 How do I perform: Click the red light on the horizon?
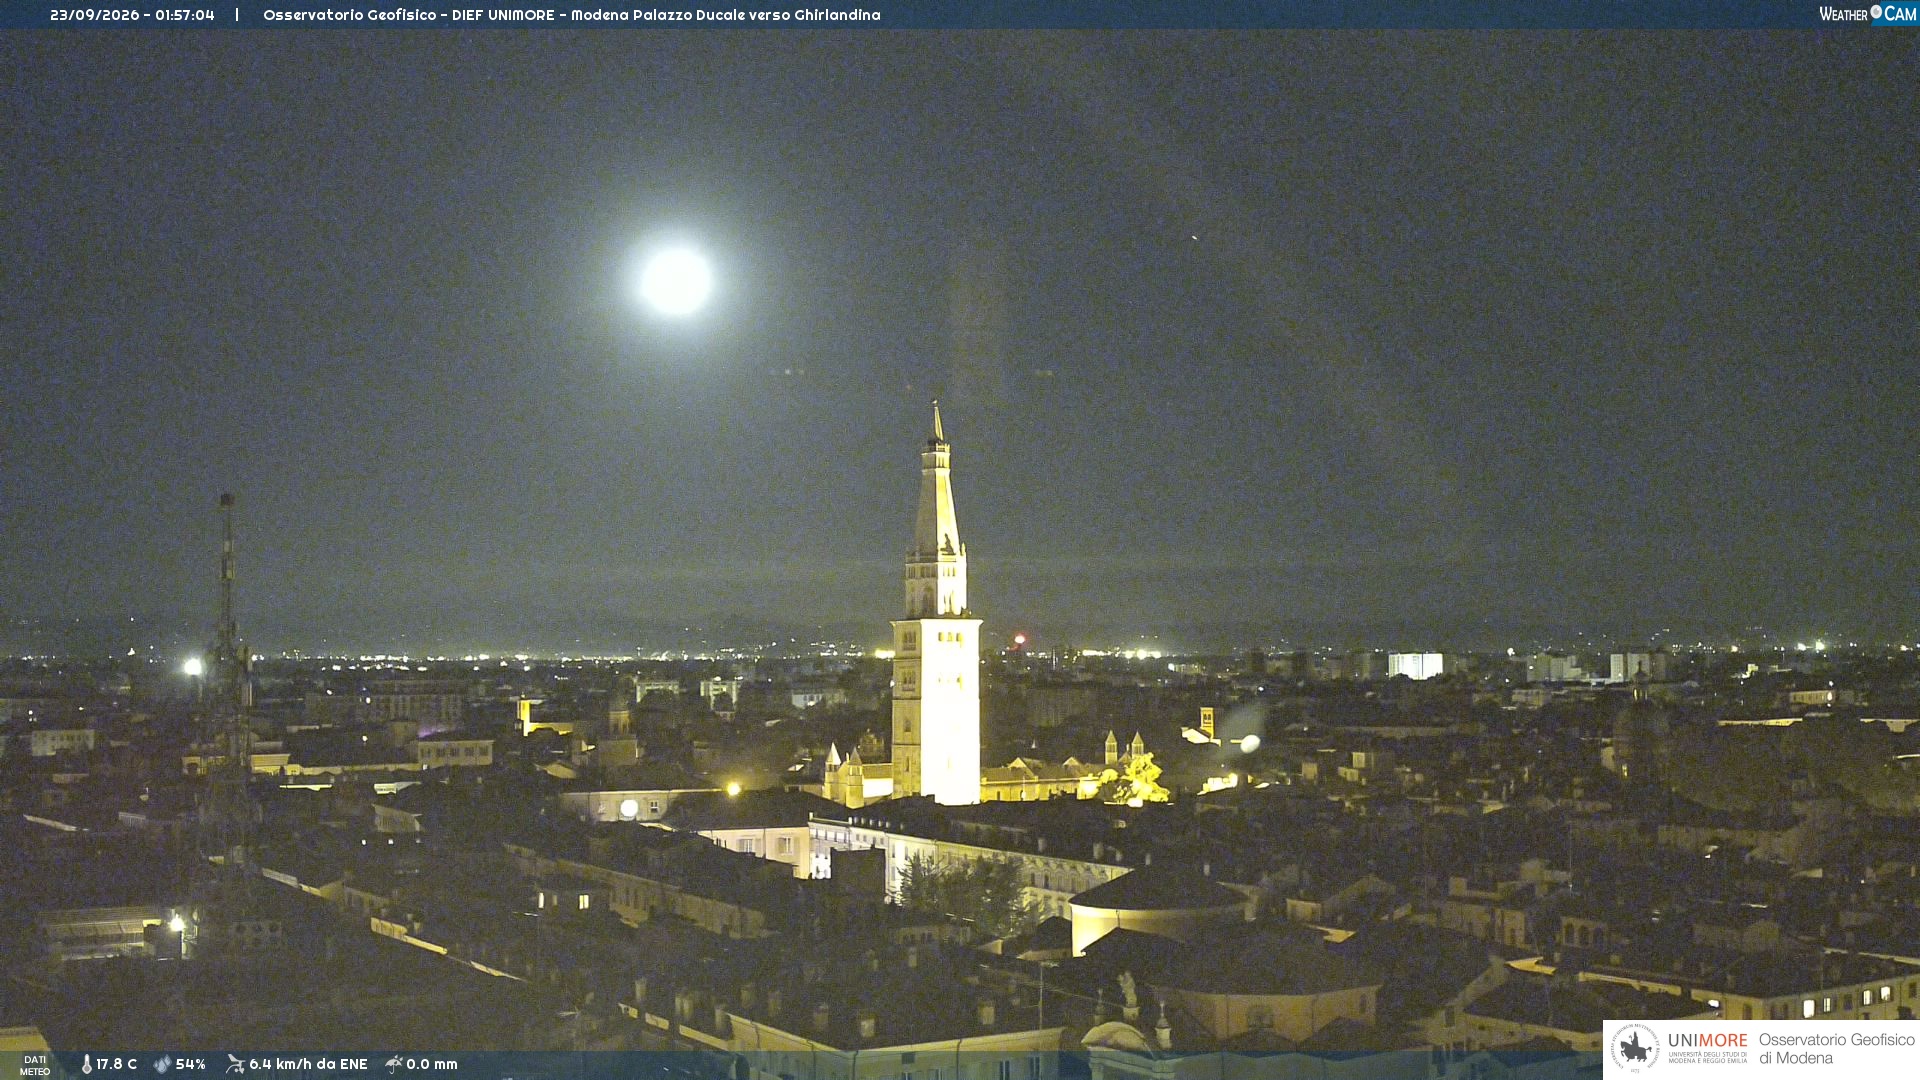(x=1020, y=639)
